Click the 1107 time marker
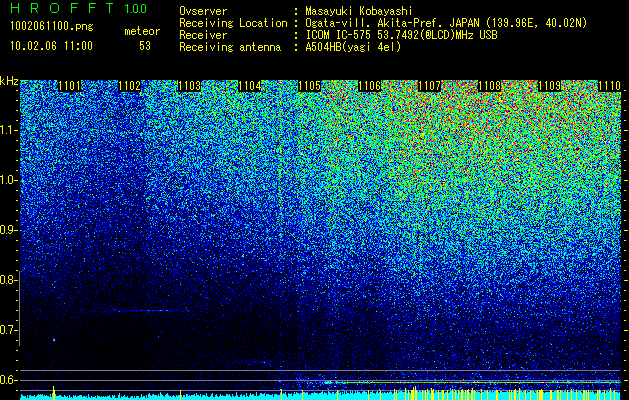Screen dimensions: 629x400 430,86
